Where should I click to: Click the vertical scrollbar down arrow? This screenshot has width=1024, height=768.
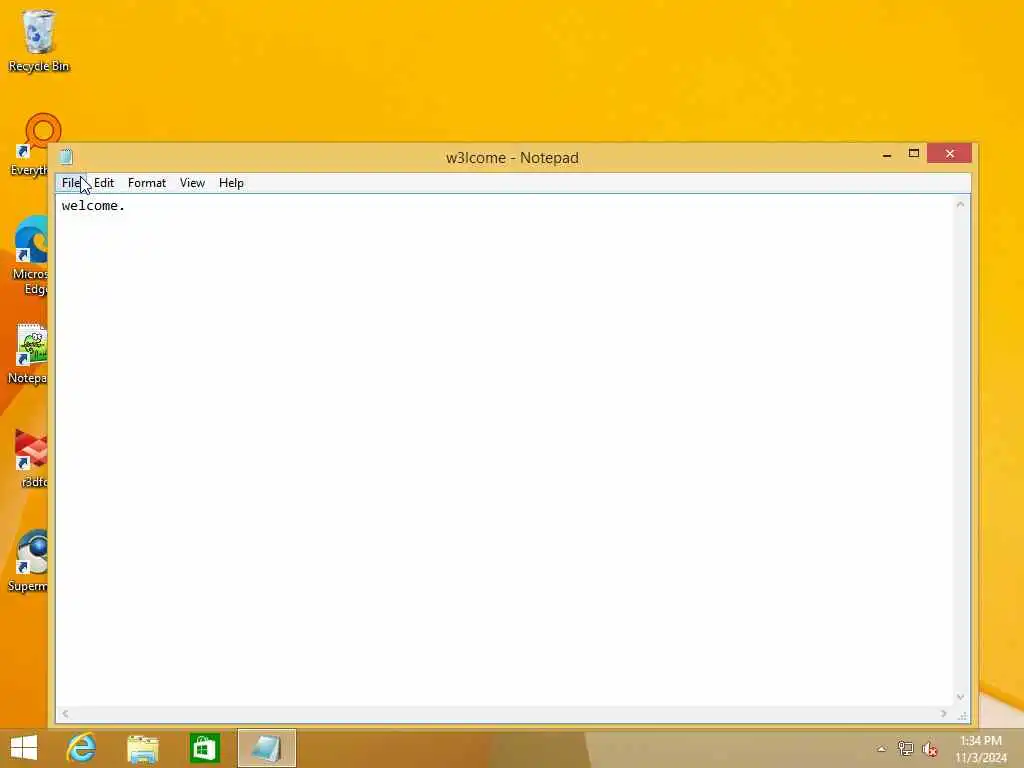[x=960, y=697]
